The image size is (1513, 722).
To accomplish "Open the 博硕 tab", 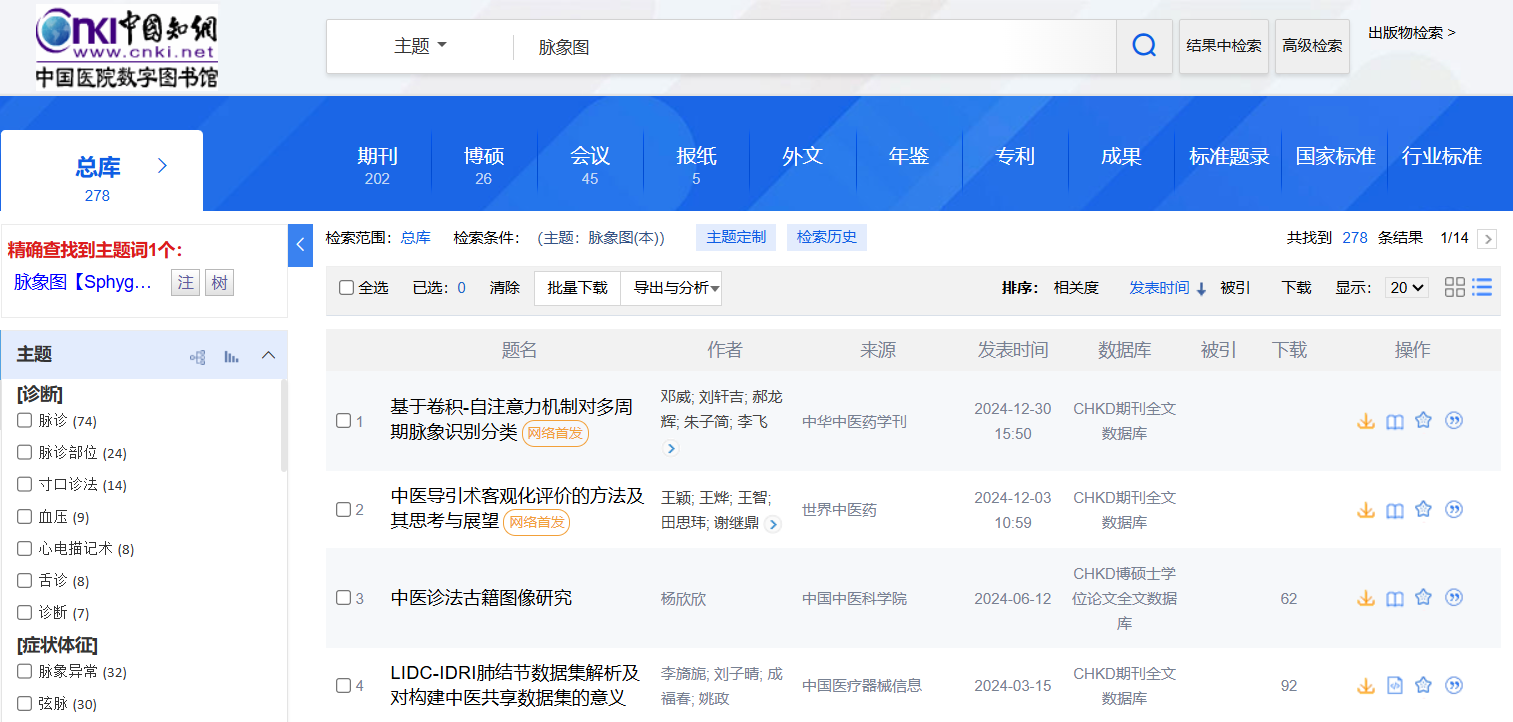I will point(484,164).
